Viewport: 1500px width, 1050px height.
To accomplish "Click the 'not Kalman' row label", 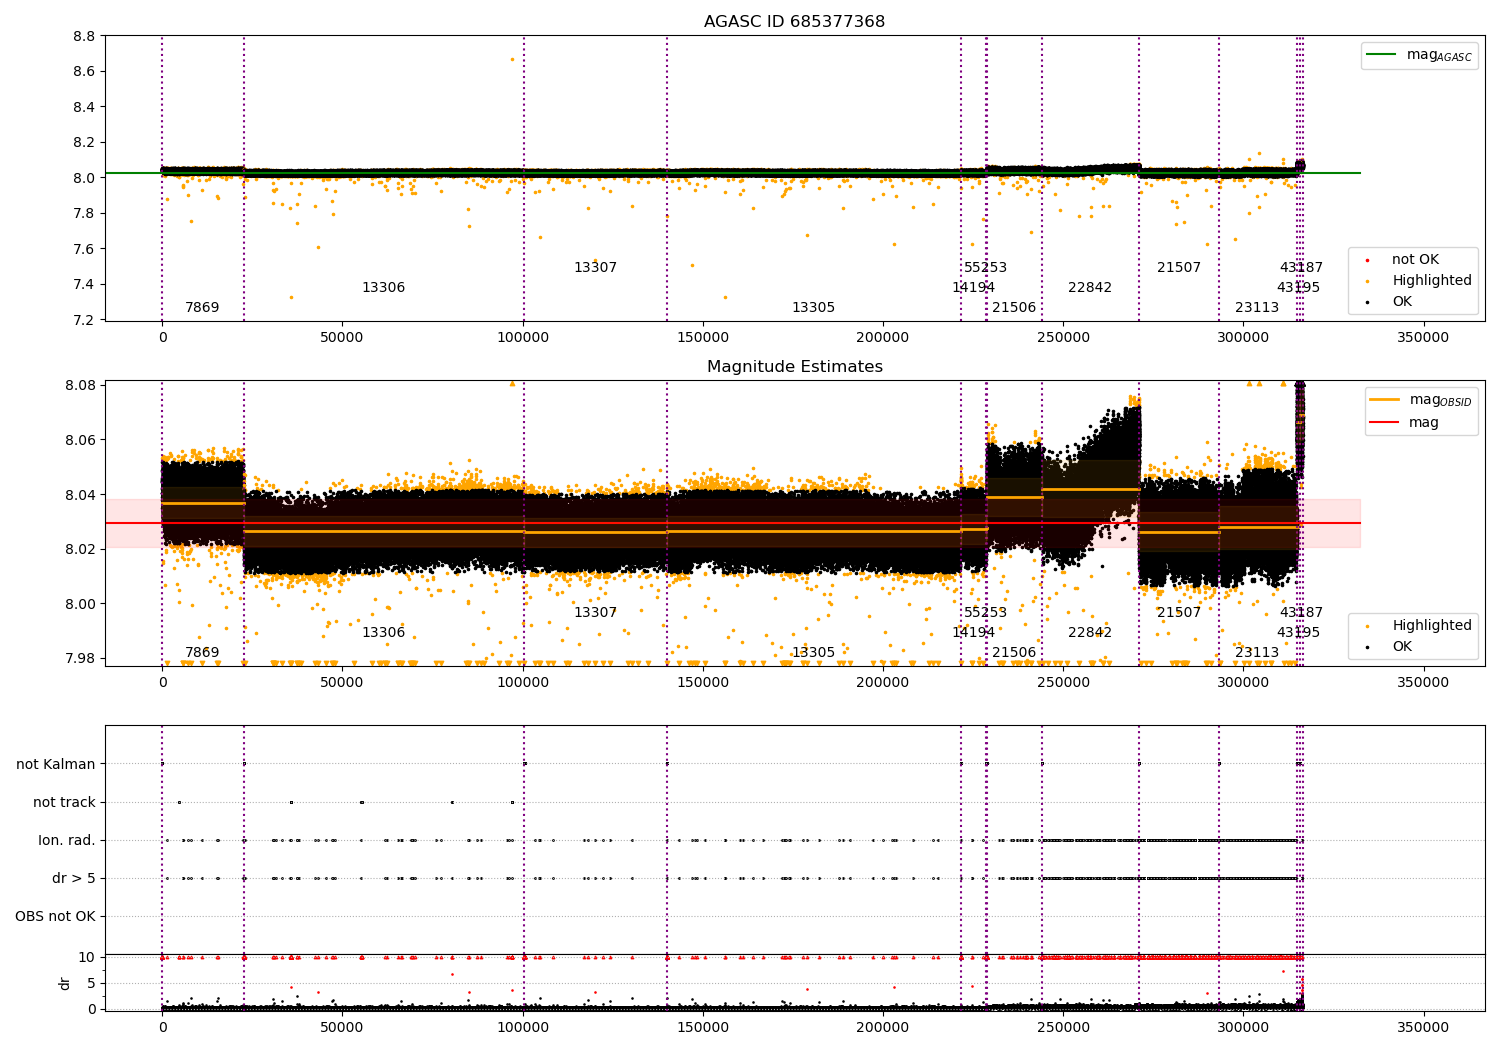I will pyautogui.click(x=56, y=765).
